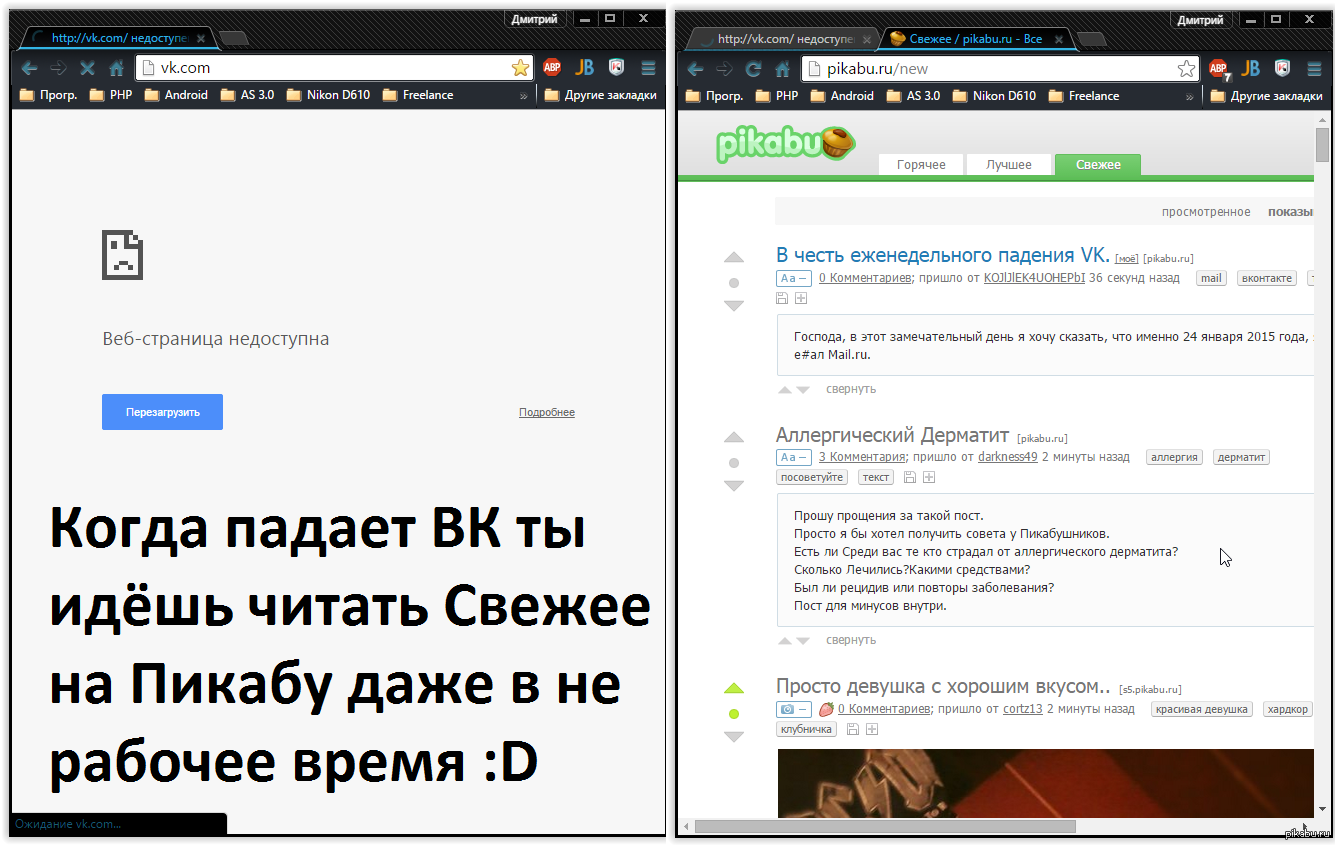The height and width of the screenshot is (845, 1335).
Task: Click the JB extension icon in the pikabu window
Action: coord(1250,69)
